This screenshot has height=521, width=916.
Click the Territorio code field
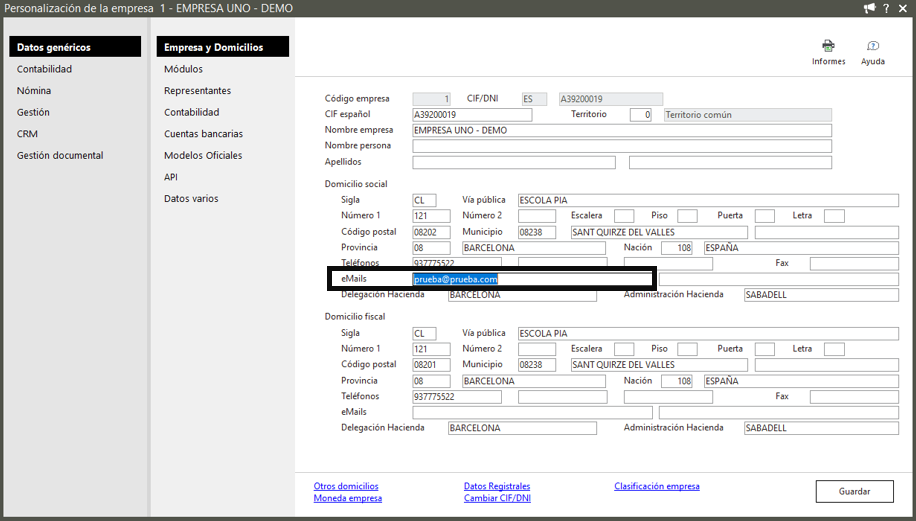pos(641,115)
